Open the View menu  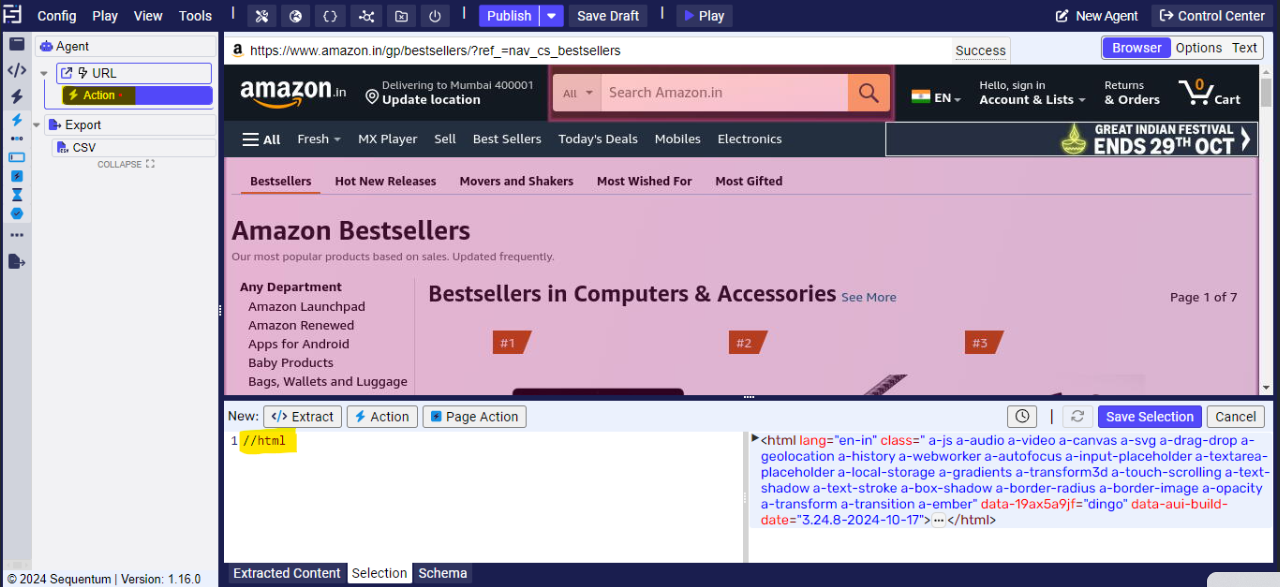pyautogui.click(x=148, y=16)
